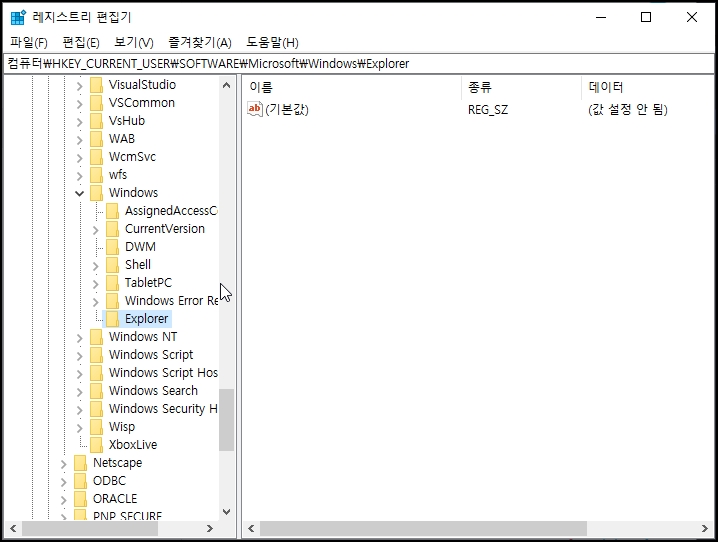718x542 pixels.
Task: Expand the CurrentVersion subkey
Action: 96,230
